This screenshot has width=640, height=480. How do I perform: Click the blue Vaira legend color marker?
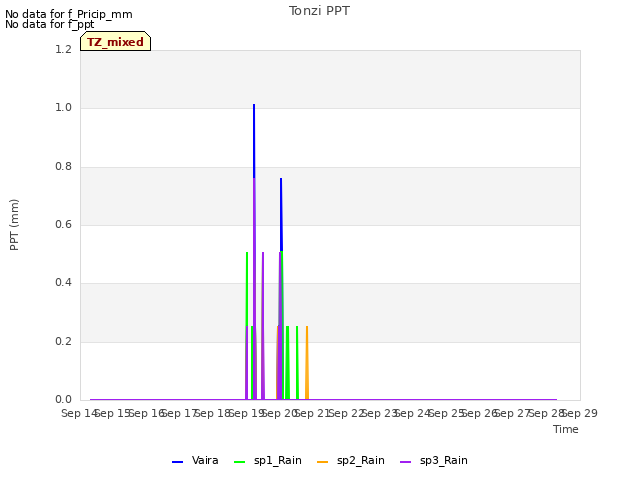tap(178, 462)
